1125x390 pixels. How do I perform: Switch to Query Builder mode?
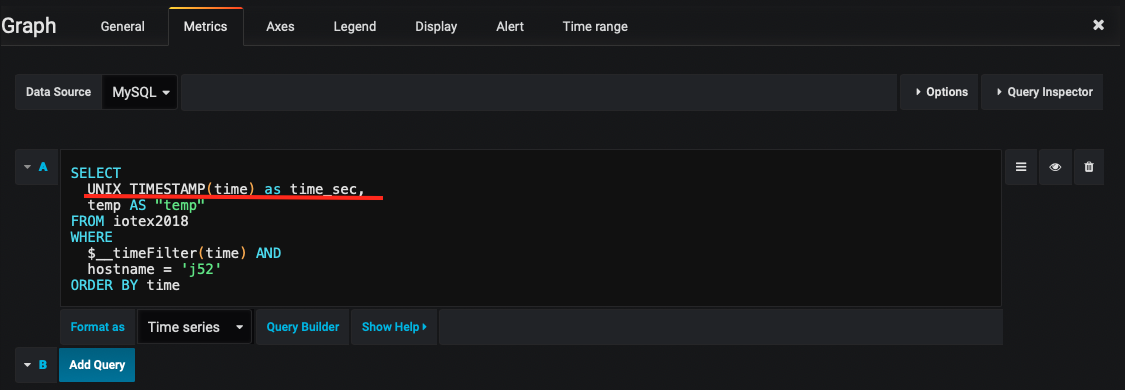pos(303,327)
